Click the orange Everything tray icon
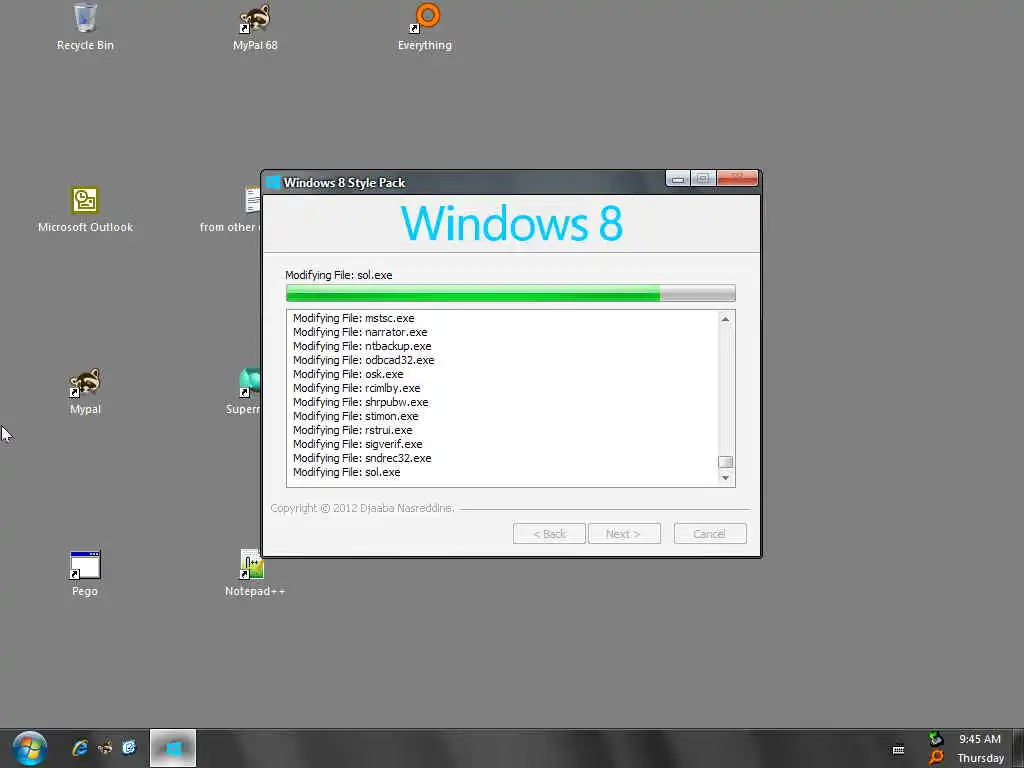The width and height of the screenshot is (1024, 768). [x=936, y=758]
